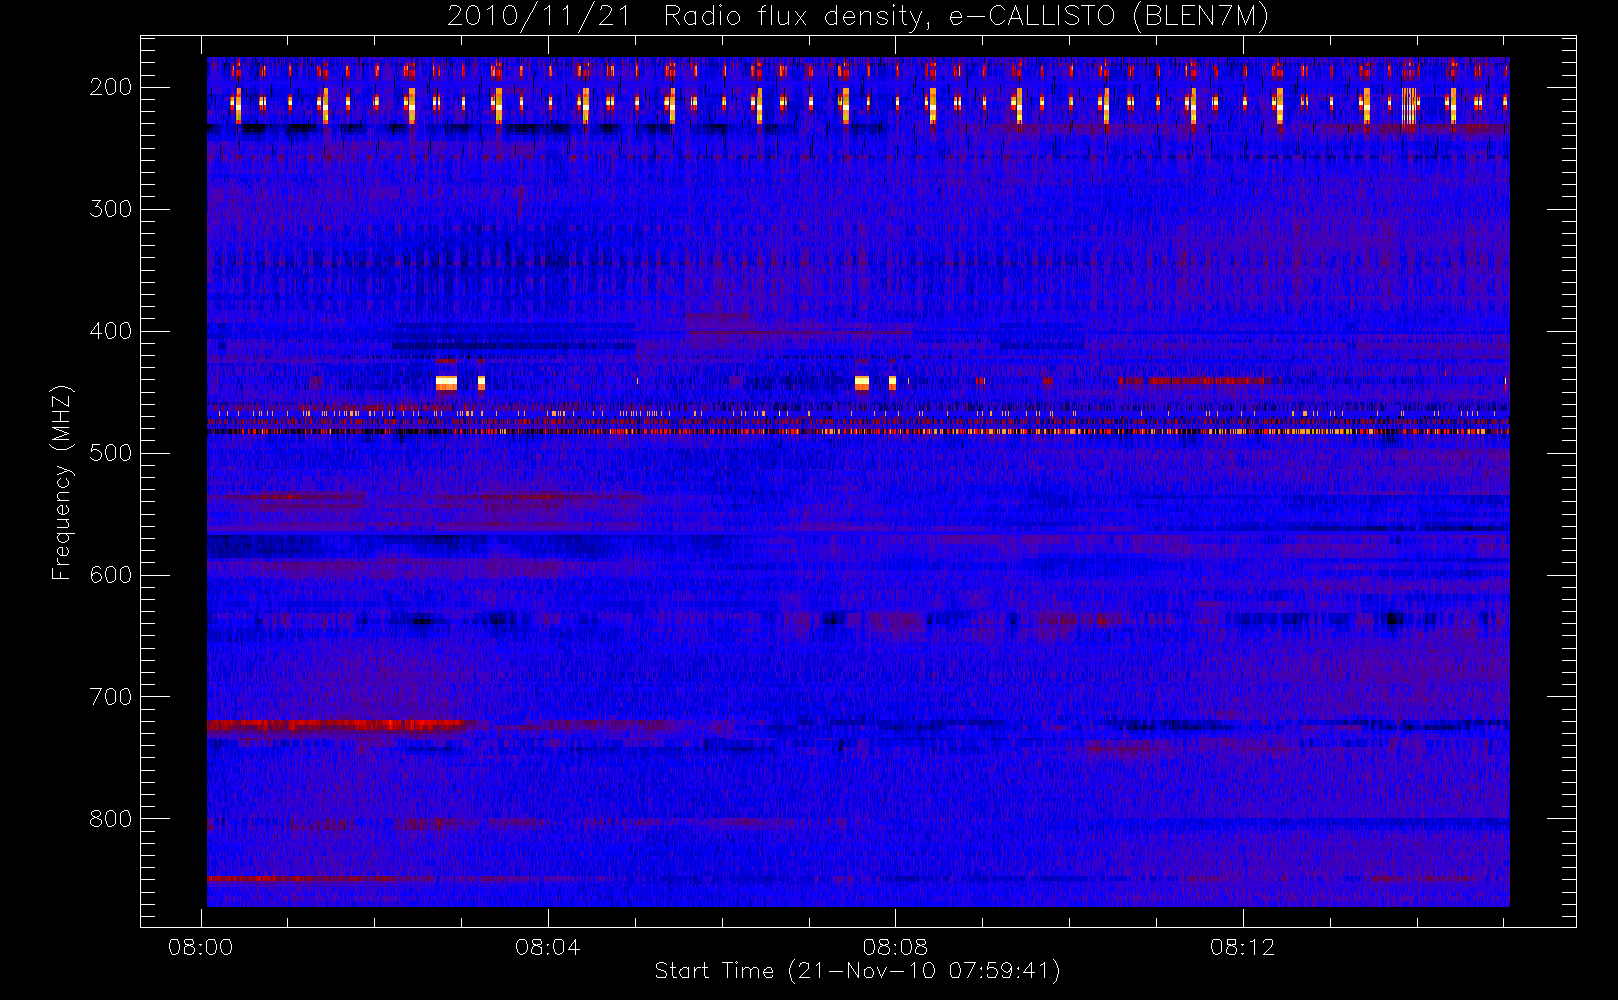The image size is (1618, 1000).
Task: Click the 400 frequency tick label
Action: (x=111, y=331)
